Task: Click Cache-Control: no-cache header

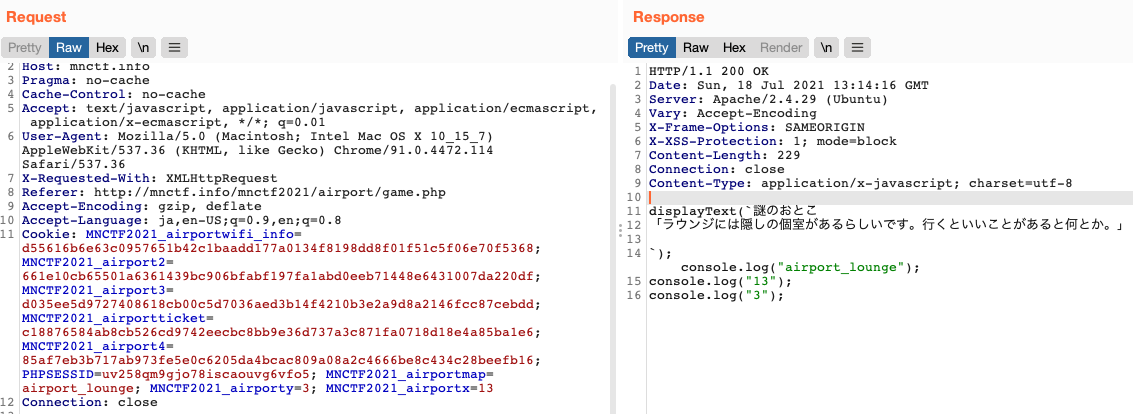Action: pos(113,94)
